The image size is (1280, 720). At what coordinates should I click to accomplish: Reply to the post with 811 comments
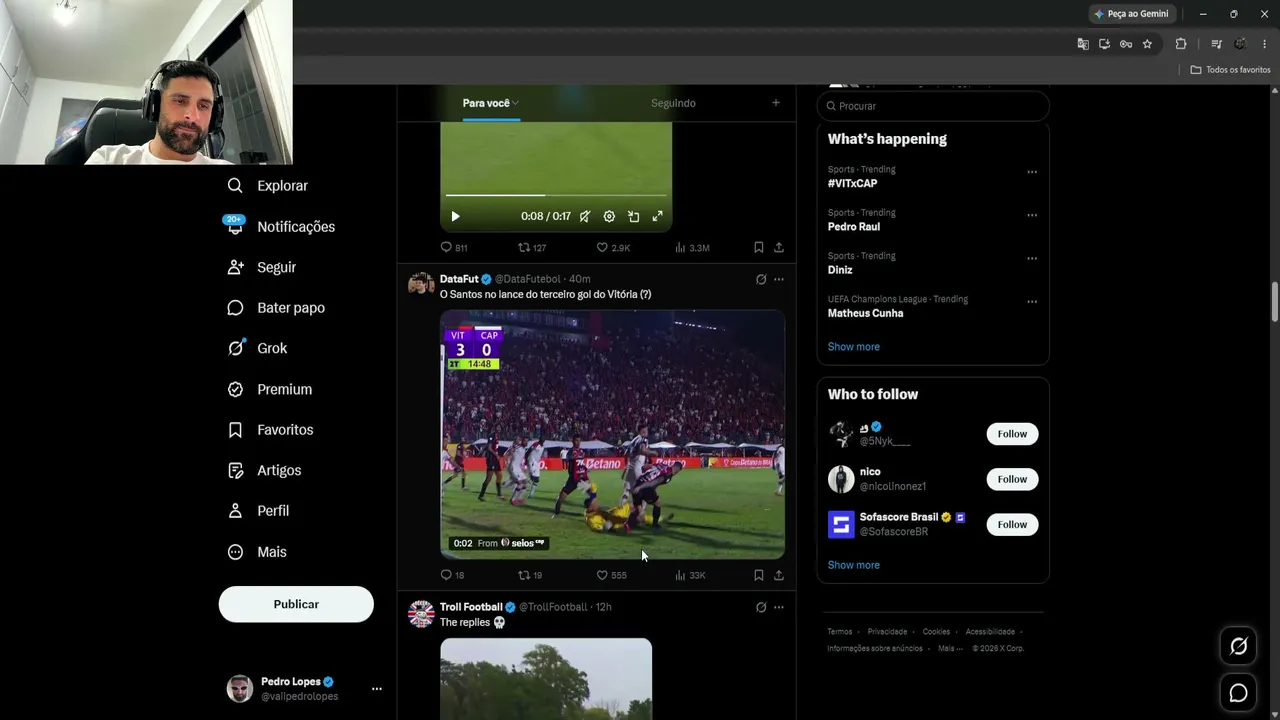[454, 248]
